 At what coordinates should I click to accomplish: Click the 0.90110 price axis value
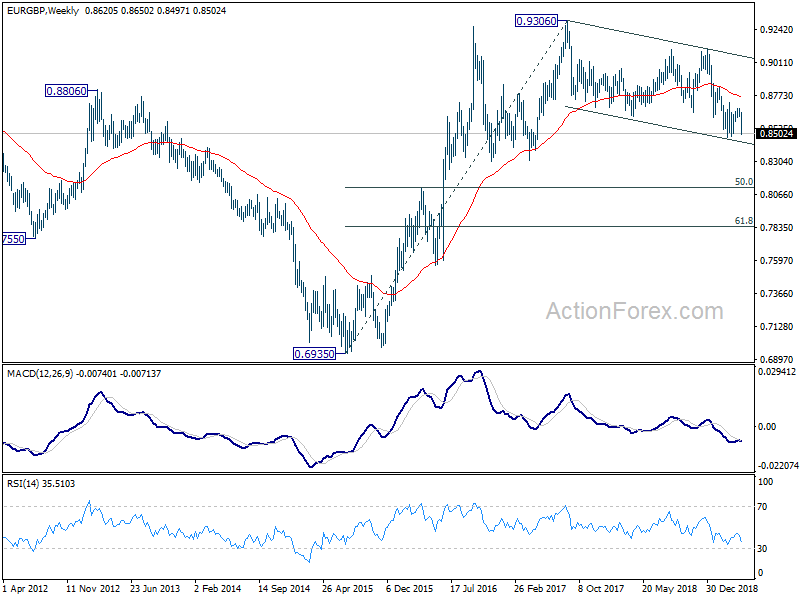point(777,62)
